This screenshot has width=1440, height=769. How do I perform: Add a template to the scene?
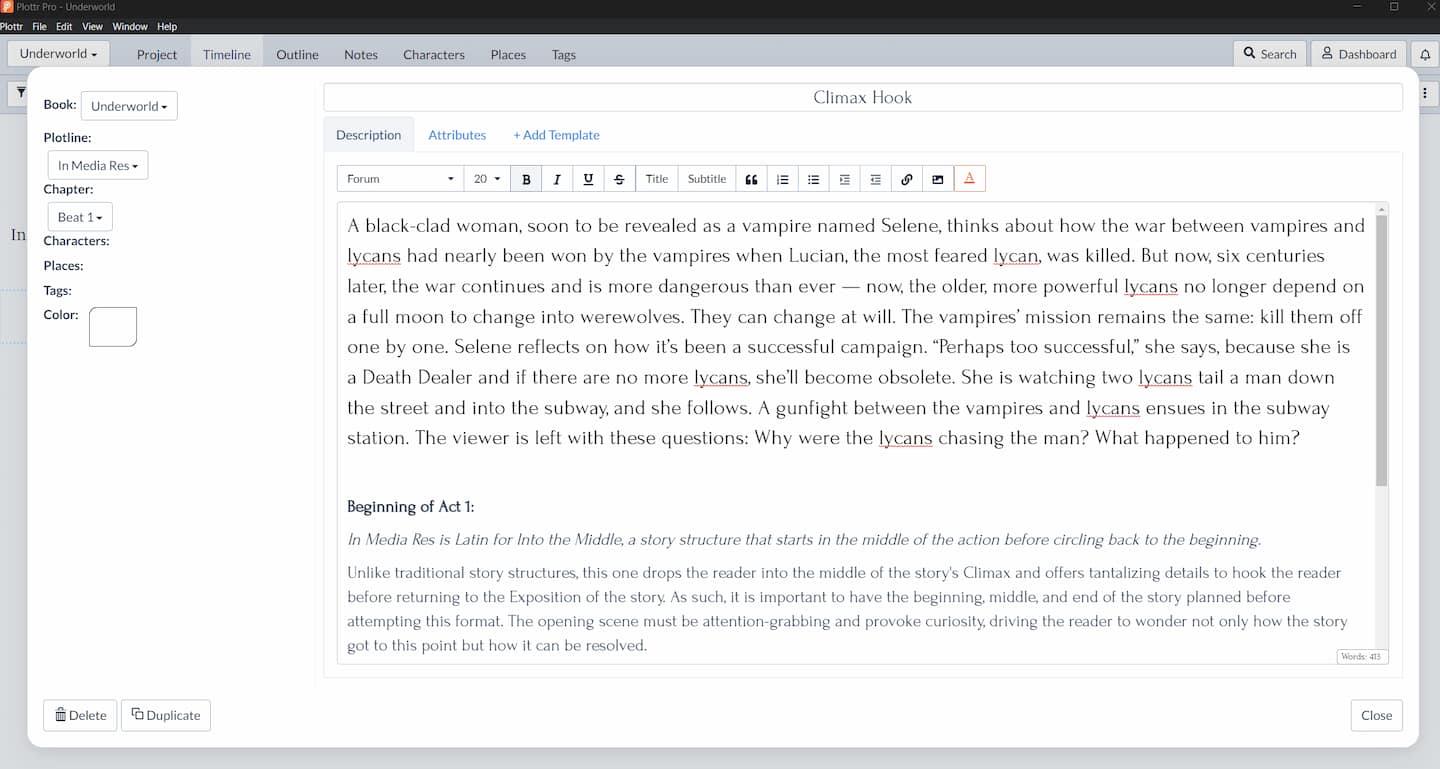point(556,134)
